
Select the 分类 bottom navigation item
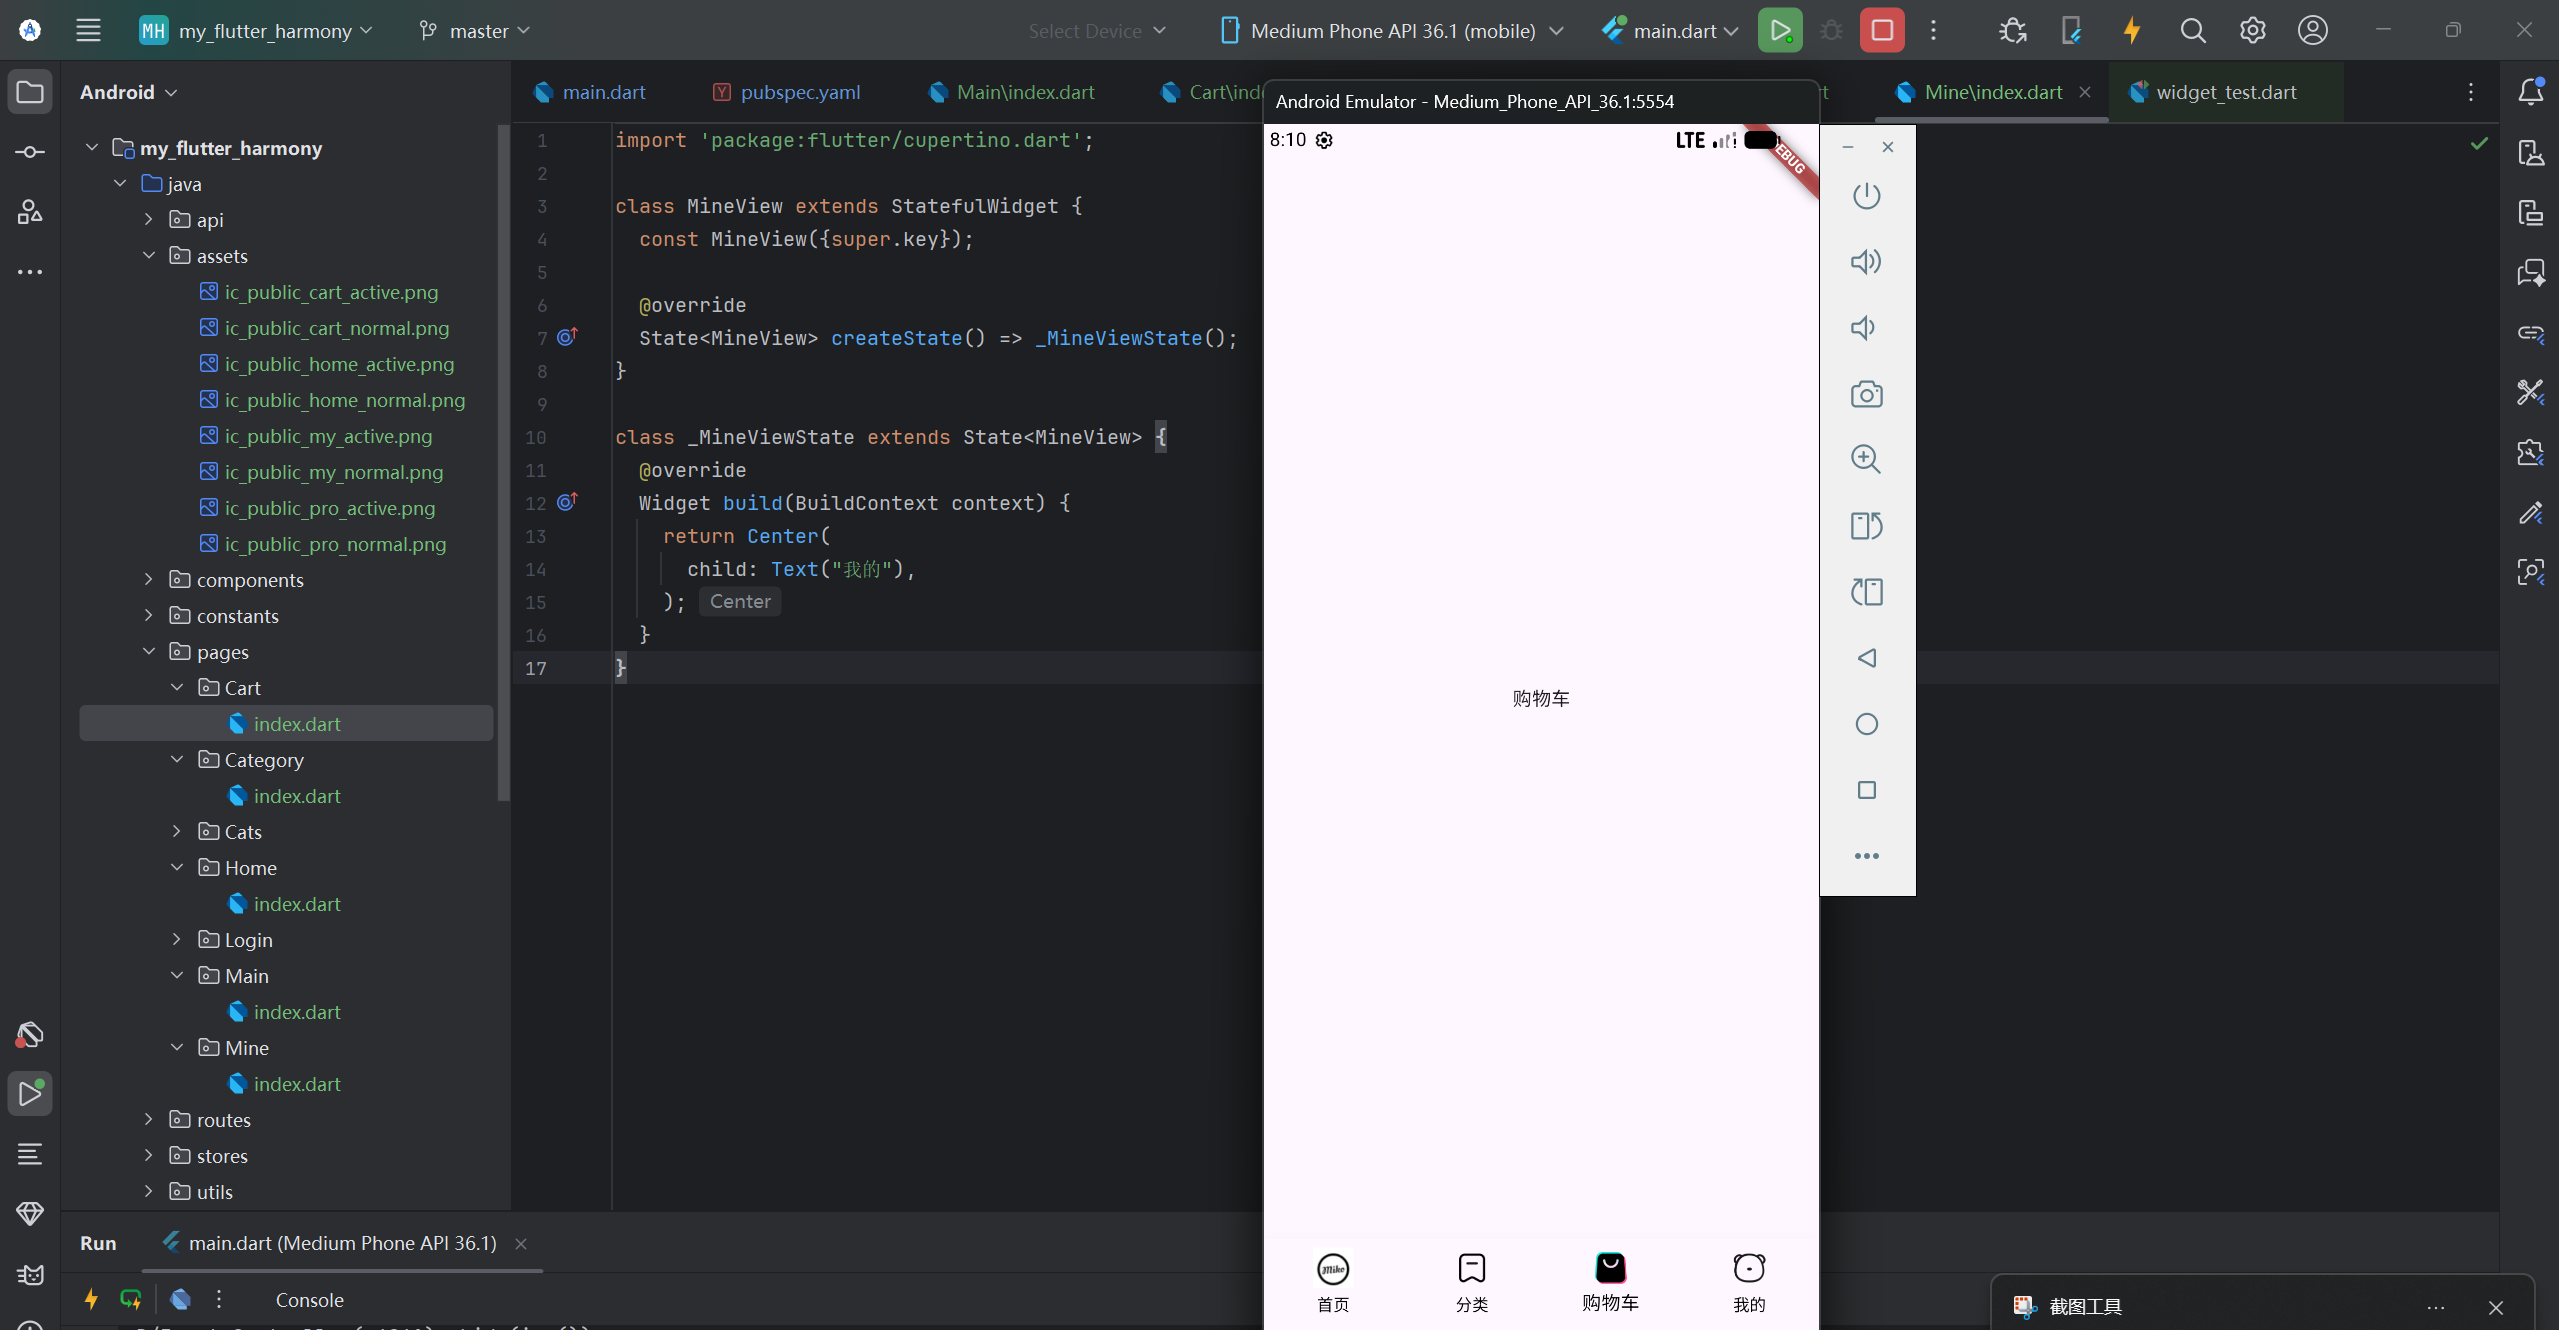(1471, 1281)
